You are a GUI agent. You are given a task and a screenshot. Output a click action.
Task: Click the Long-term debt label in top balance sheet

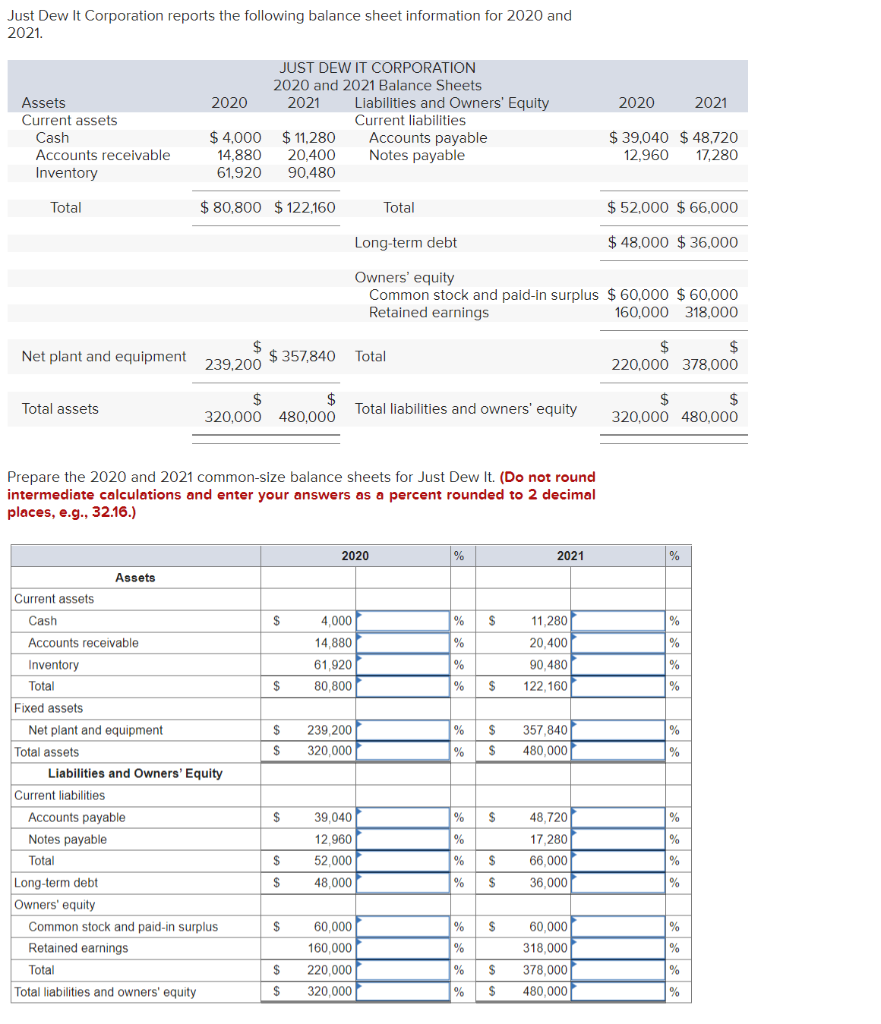(406, 243)
